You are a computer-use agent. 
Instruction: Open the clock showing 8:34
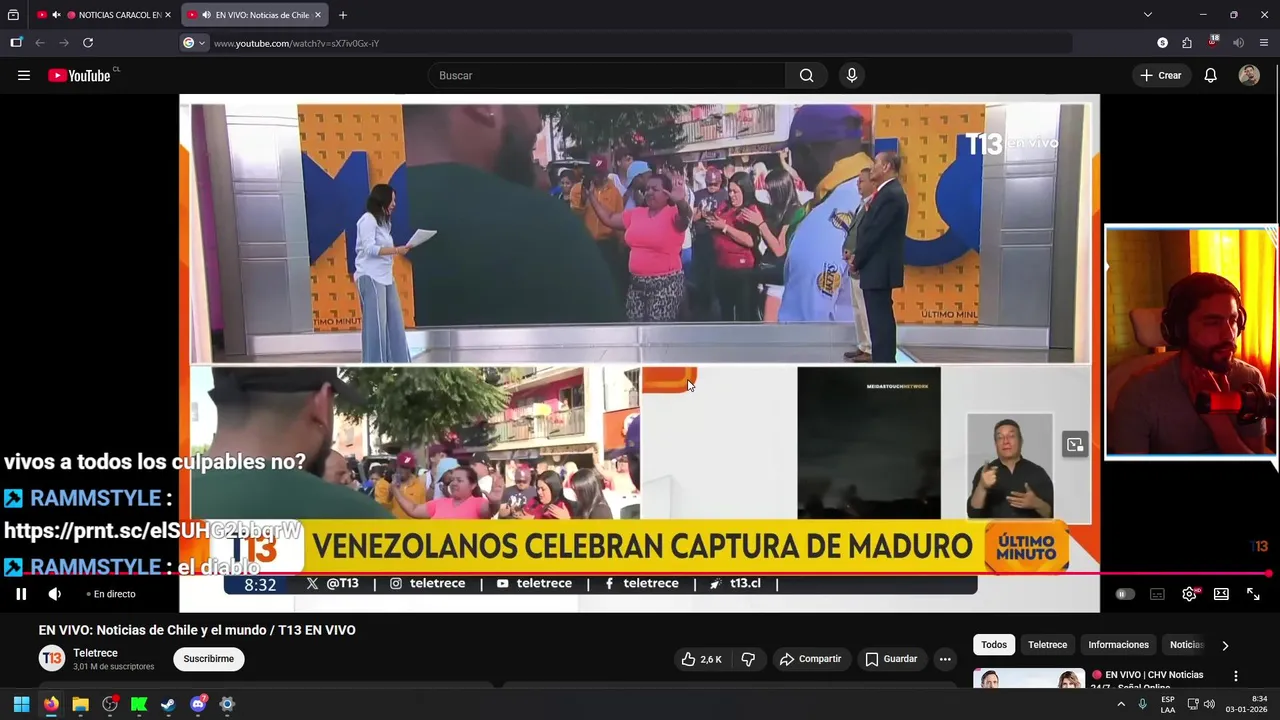point(1246,704)
